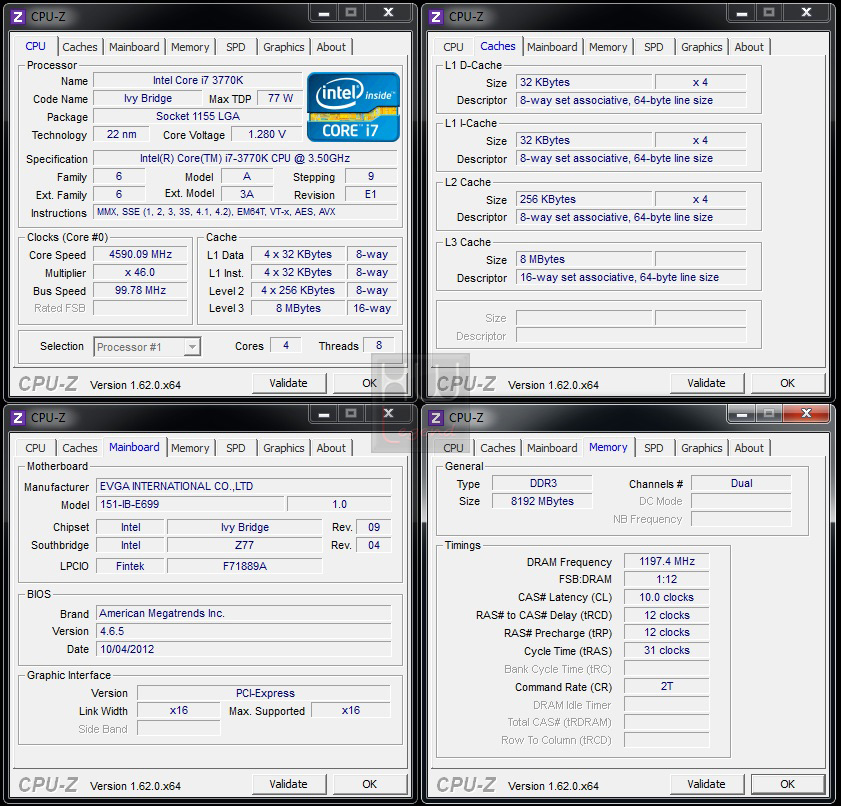Viewport: 841px width, 806px height.
Task: Click OK in the Mainboard window
Action: (370, 784)
